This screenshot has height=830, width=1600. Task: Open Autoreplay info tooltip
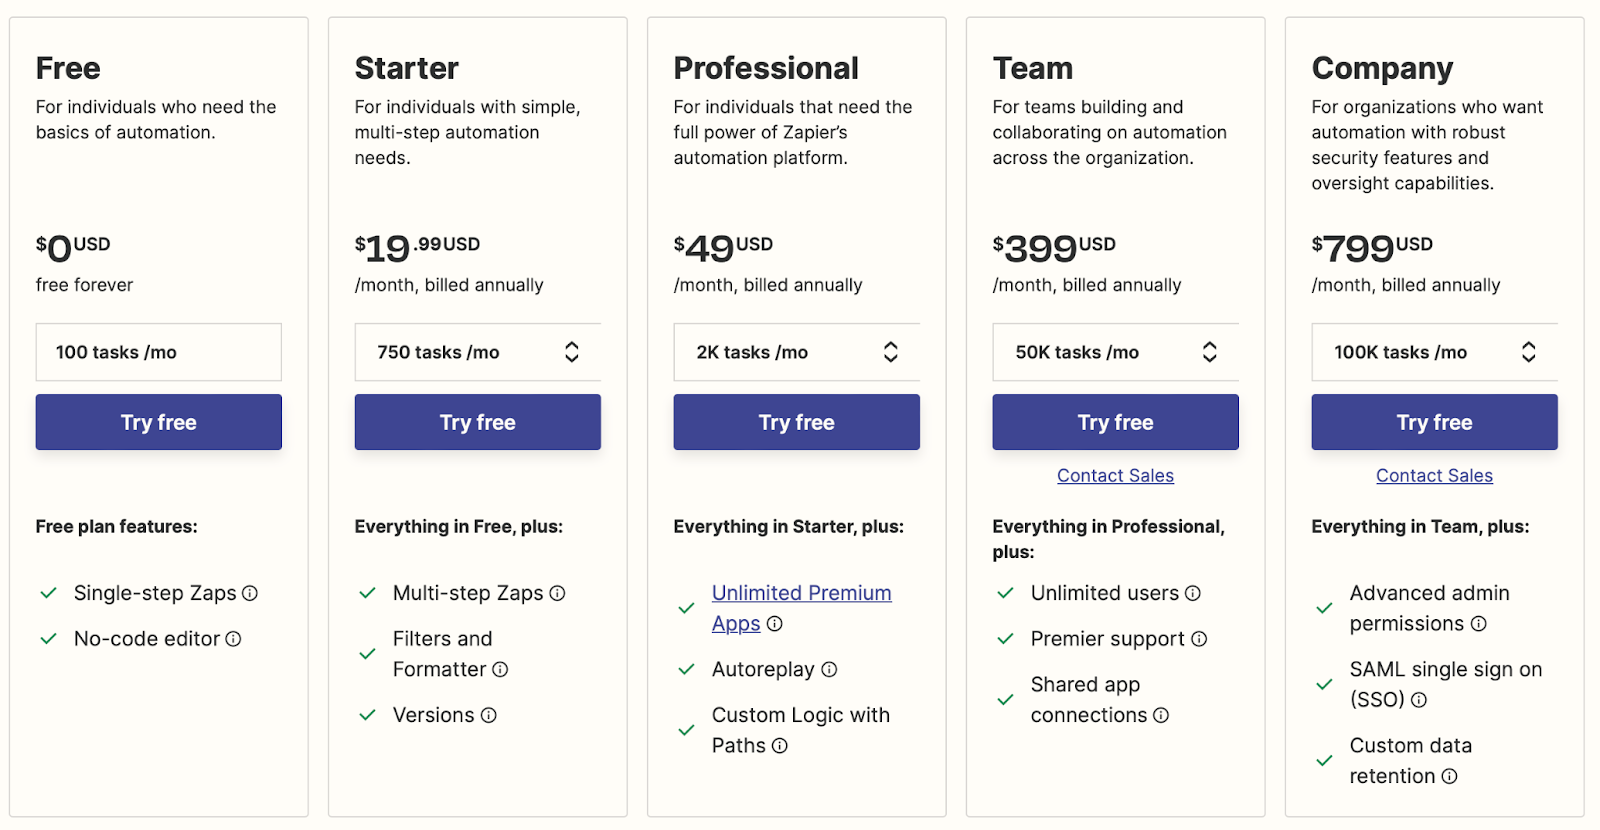tap(829, 669)
